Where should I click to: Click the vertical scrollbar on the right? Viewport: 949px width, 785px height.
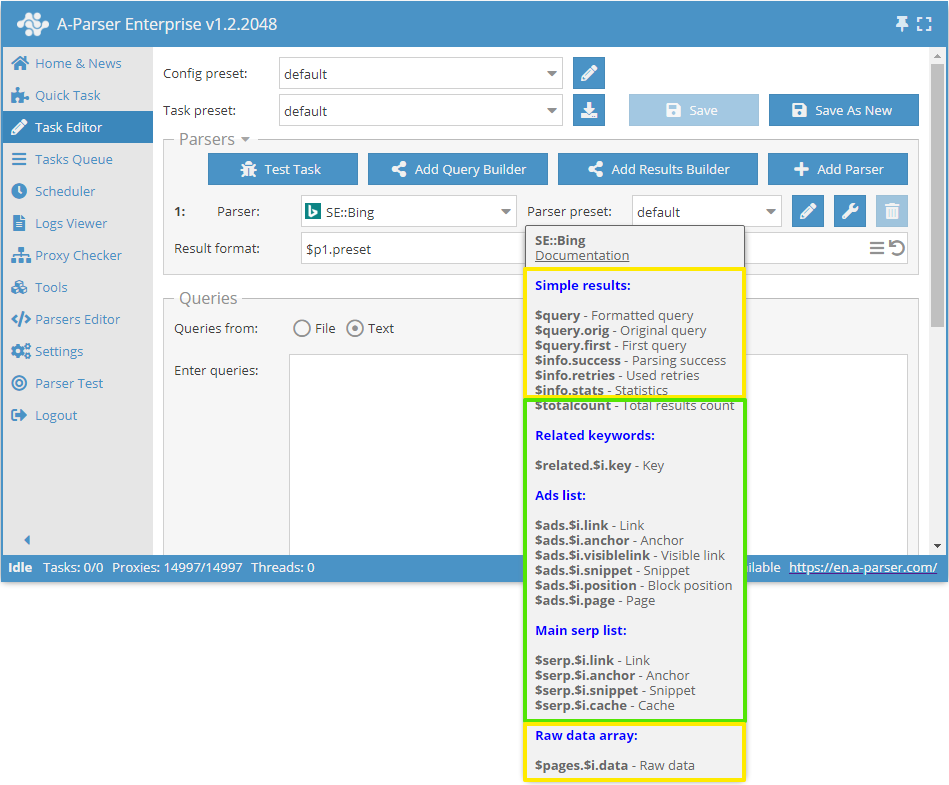[x=936, y=200]
